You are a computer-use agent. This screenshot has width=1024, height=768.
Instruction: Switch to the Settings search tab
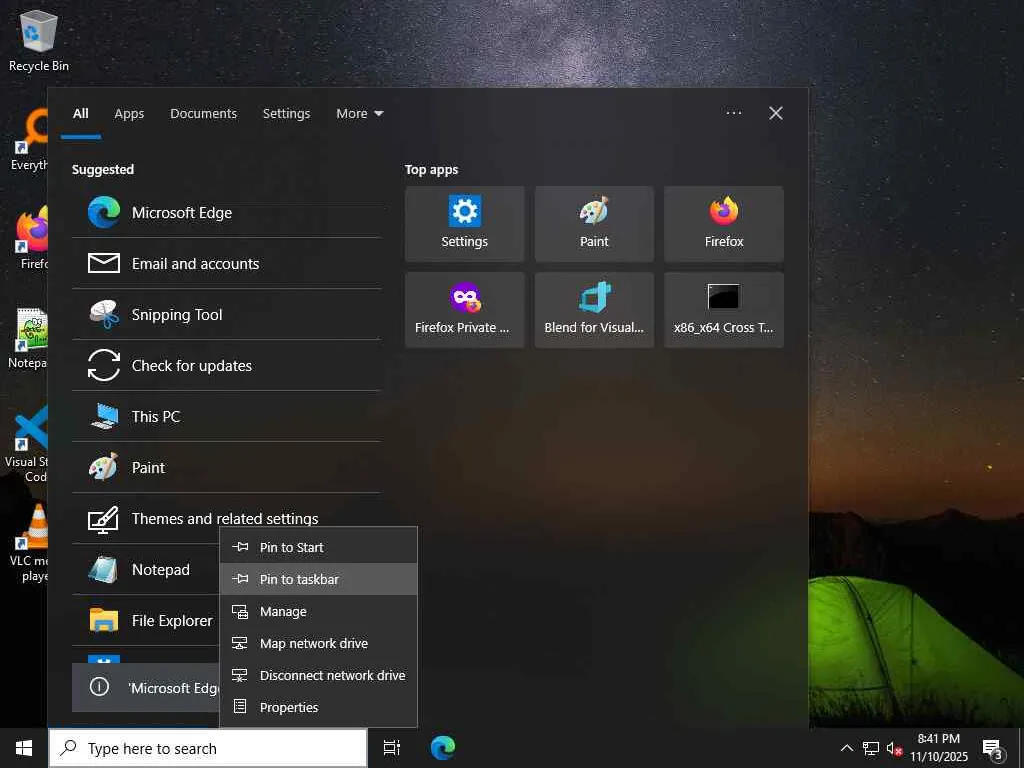pos(286,114)
